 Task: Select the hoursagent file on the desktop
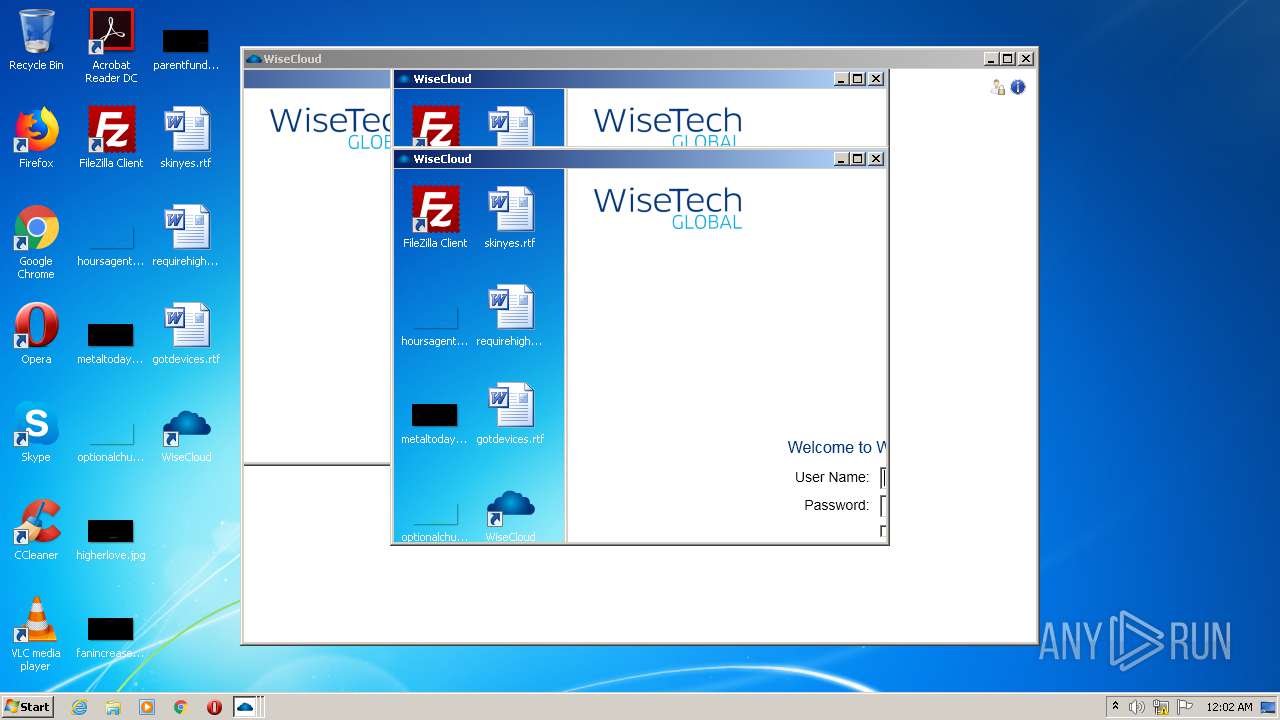pyautogui.click(x=111, y=247)
